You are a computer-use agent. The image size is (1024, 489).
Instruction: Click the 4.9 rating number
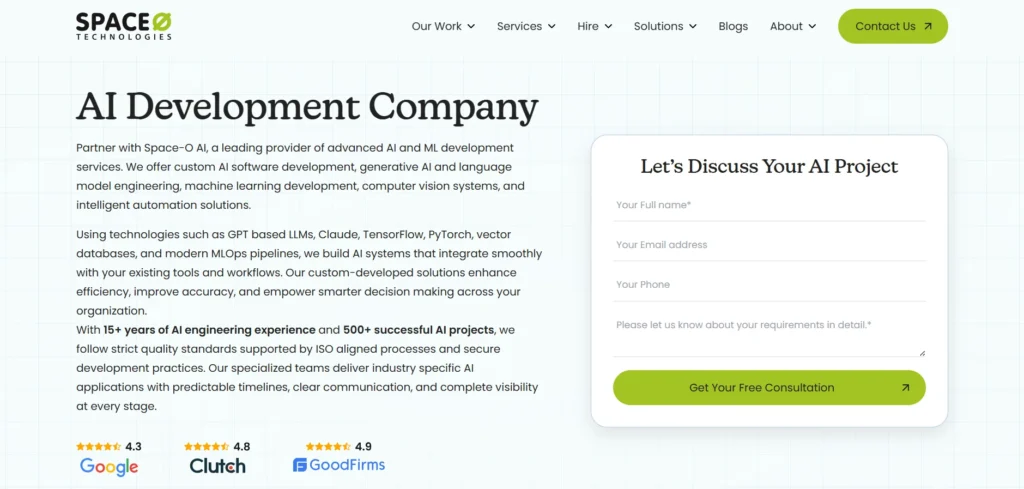pos(363,447)
